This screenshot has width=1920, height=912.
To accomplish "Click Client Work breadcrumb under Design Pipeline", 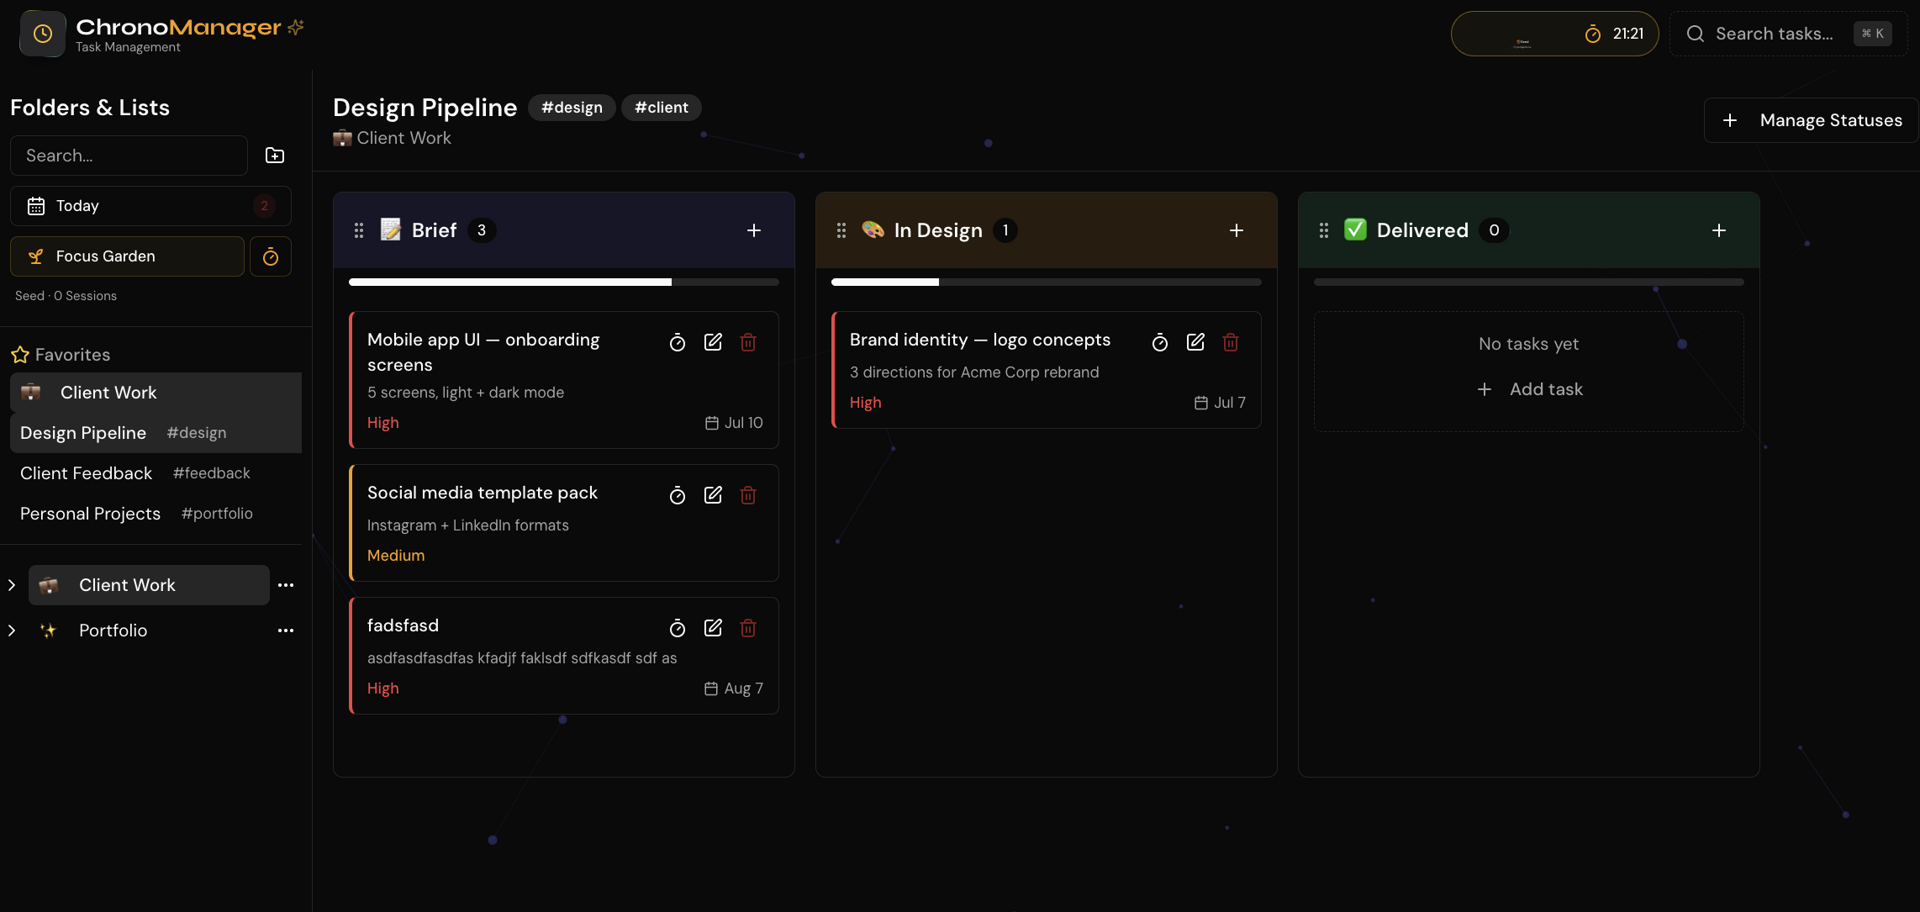I will click(392, 138).
